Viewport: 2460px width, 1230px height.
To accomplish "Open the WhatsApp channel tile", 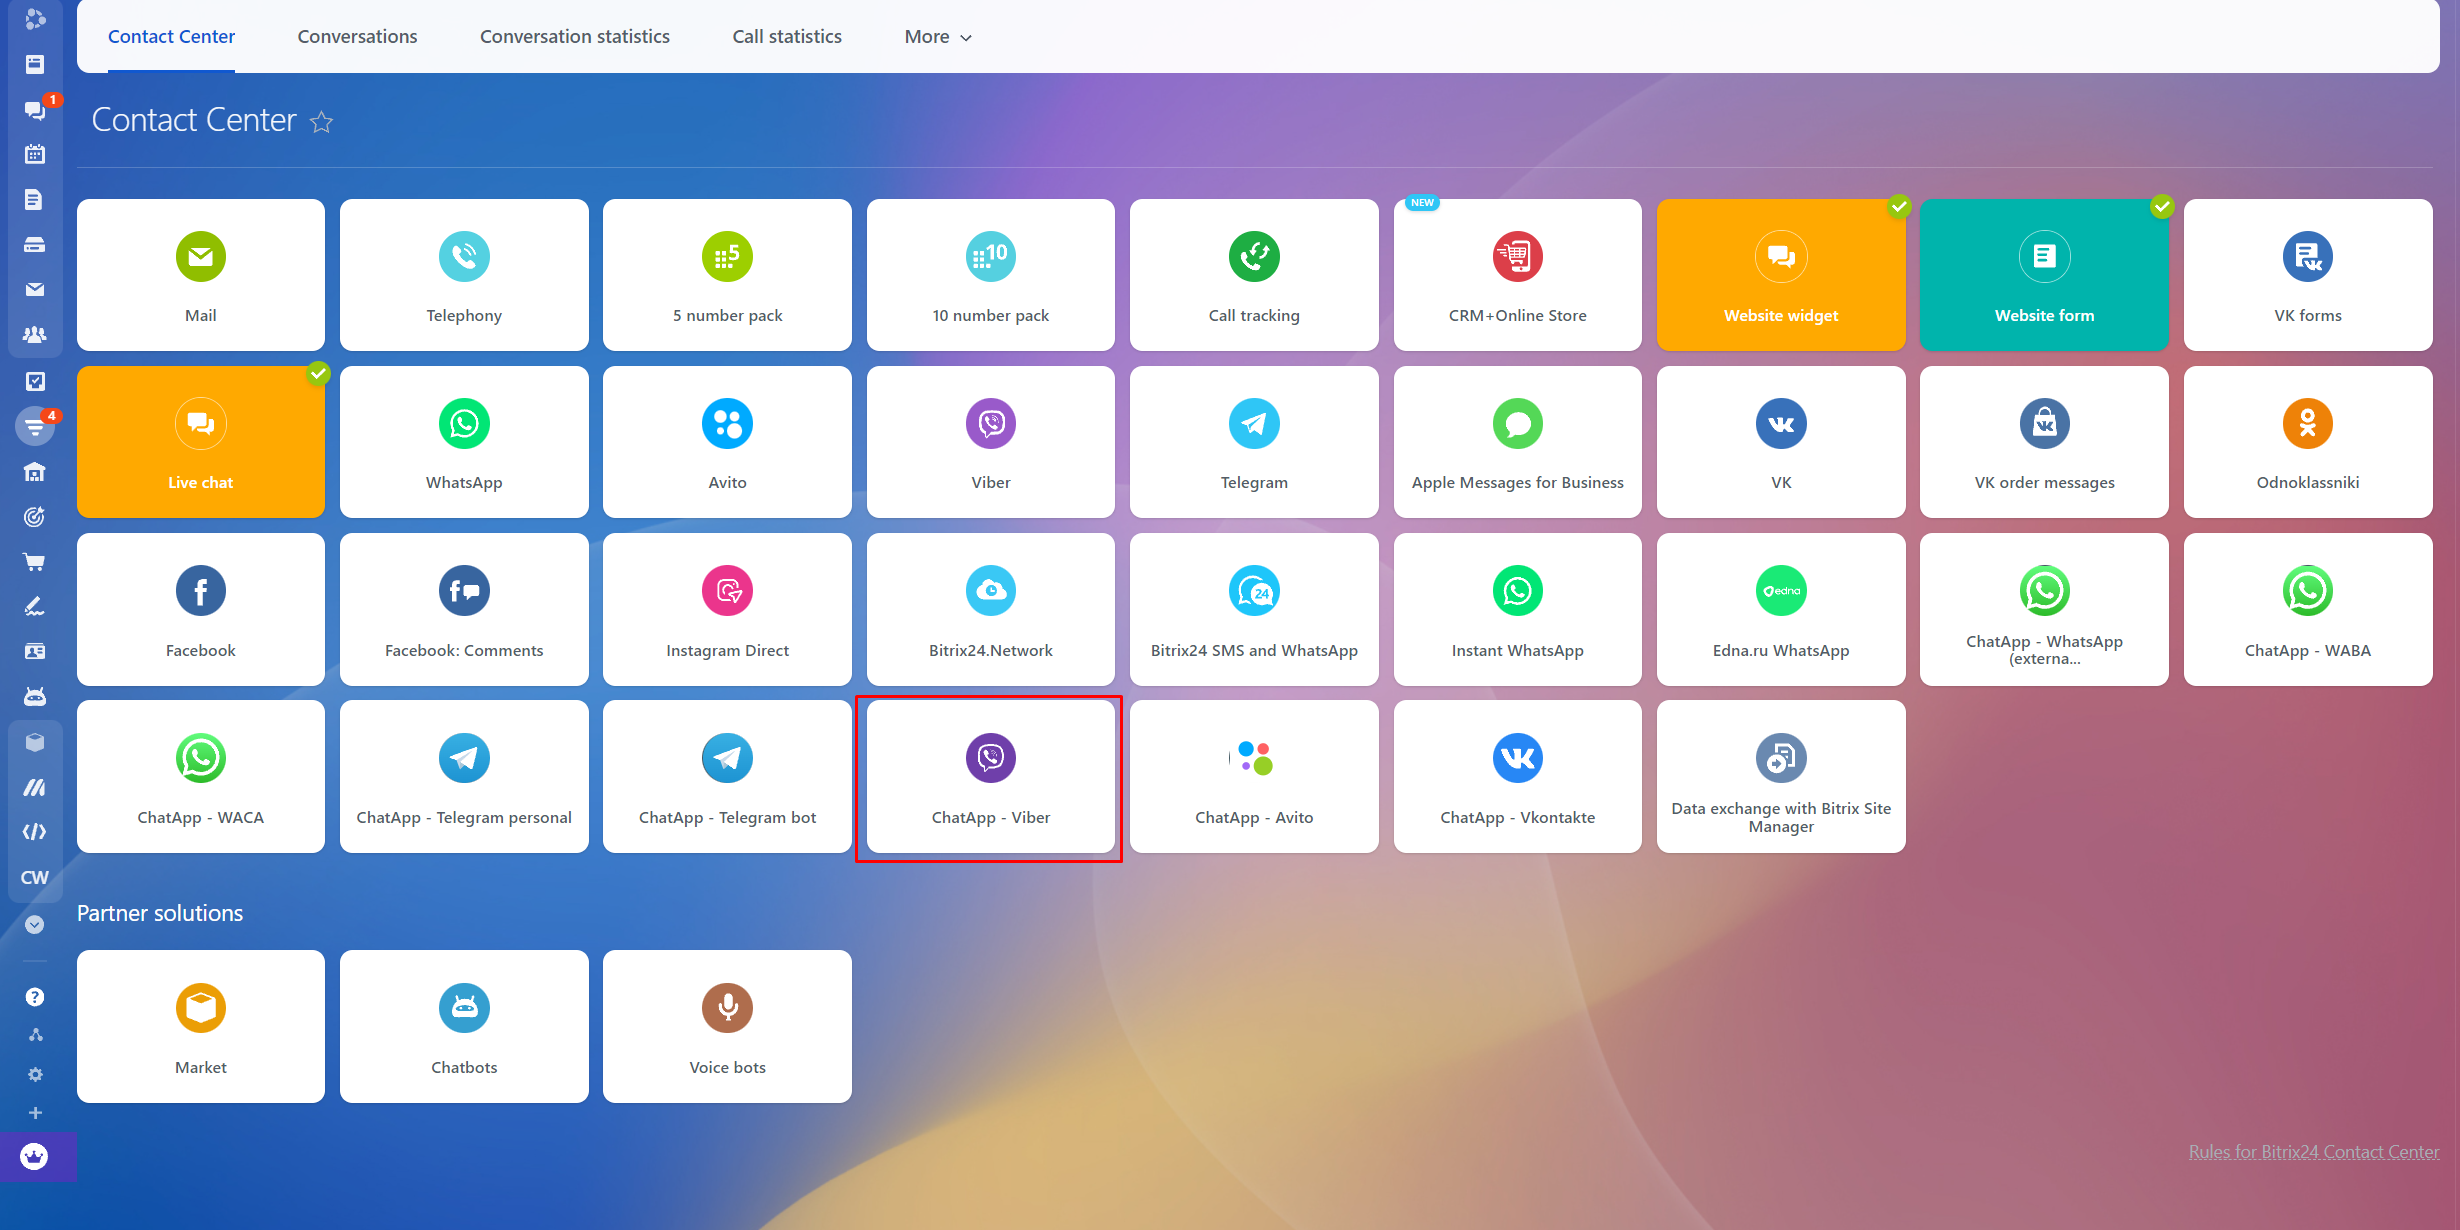I will (464, 442).
